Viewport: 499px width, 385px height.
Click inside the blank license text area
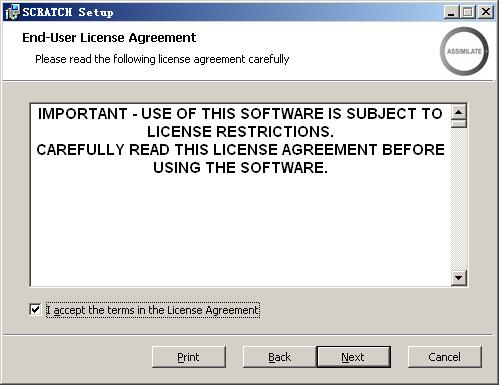click(x=240, y=230)
